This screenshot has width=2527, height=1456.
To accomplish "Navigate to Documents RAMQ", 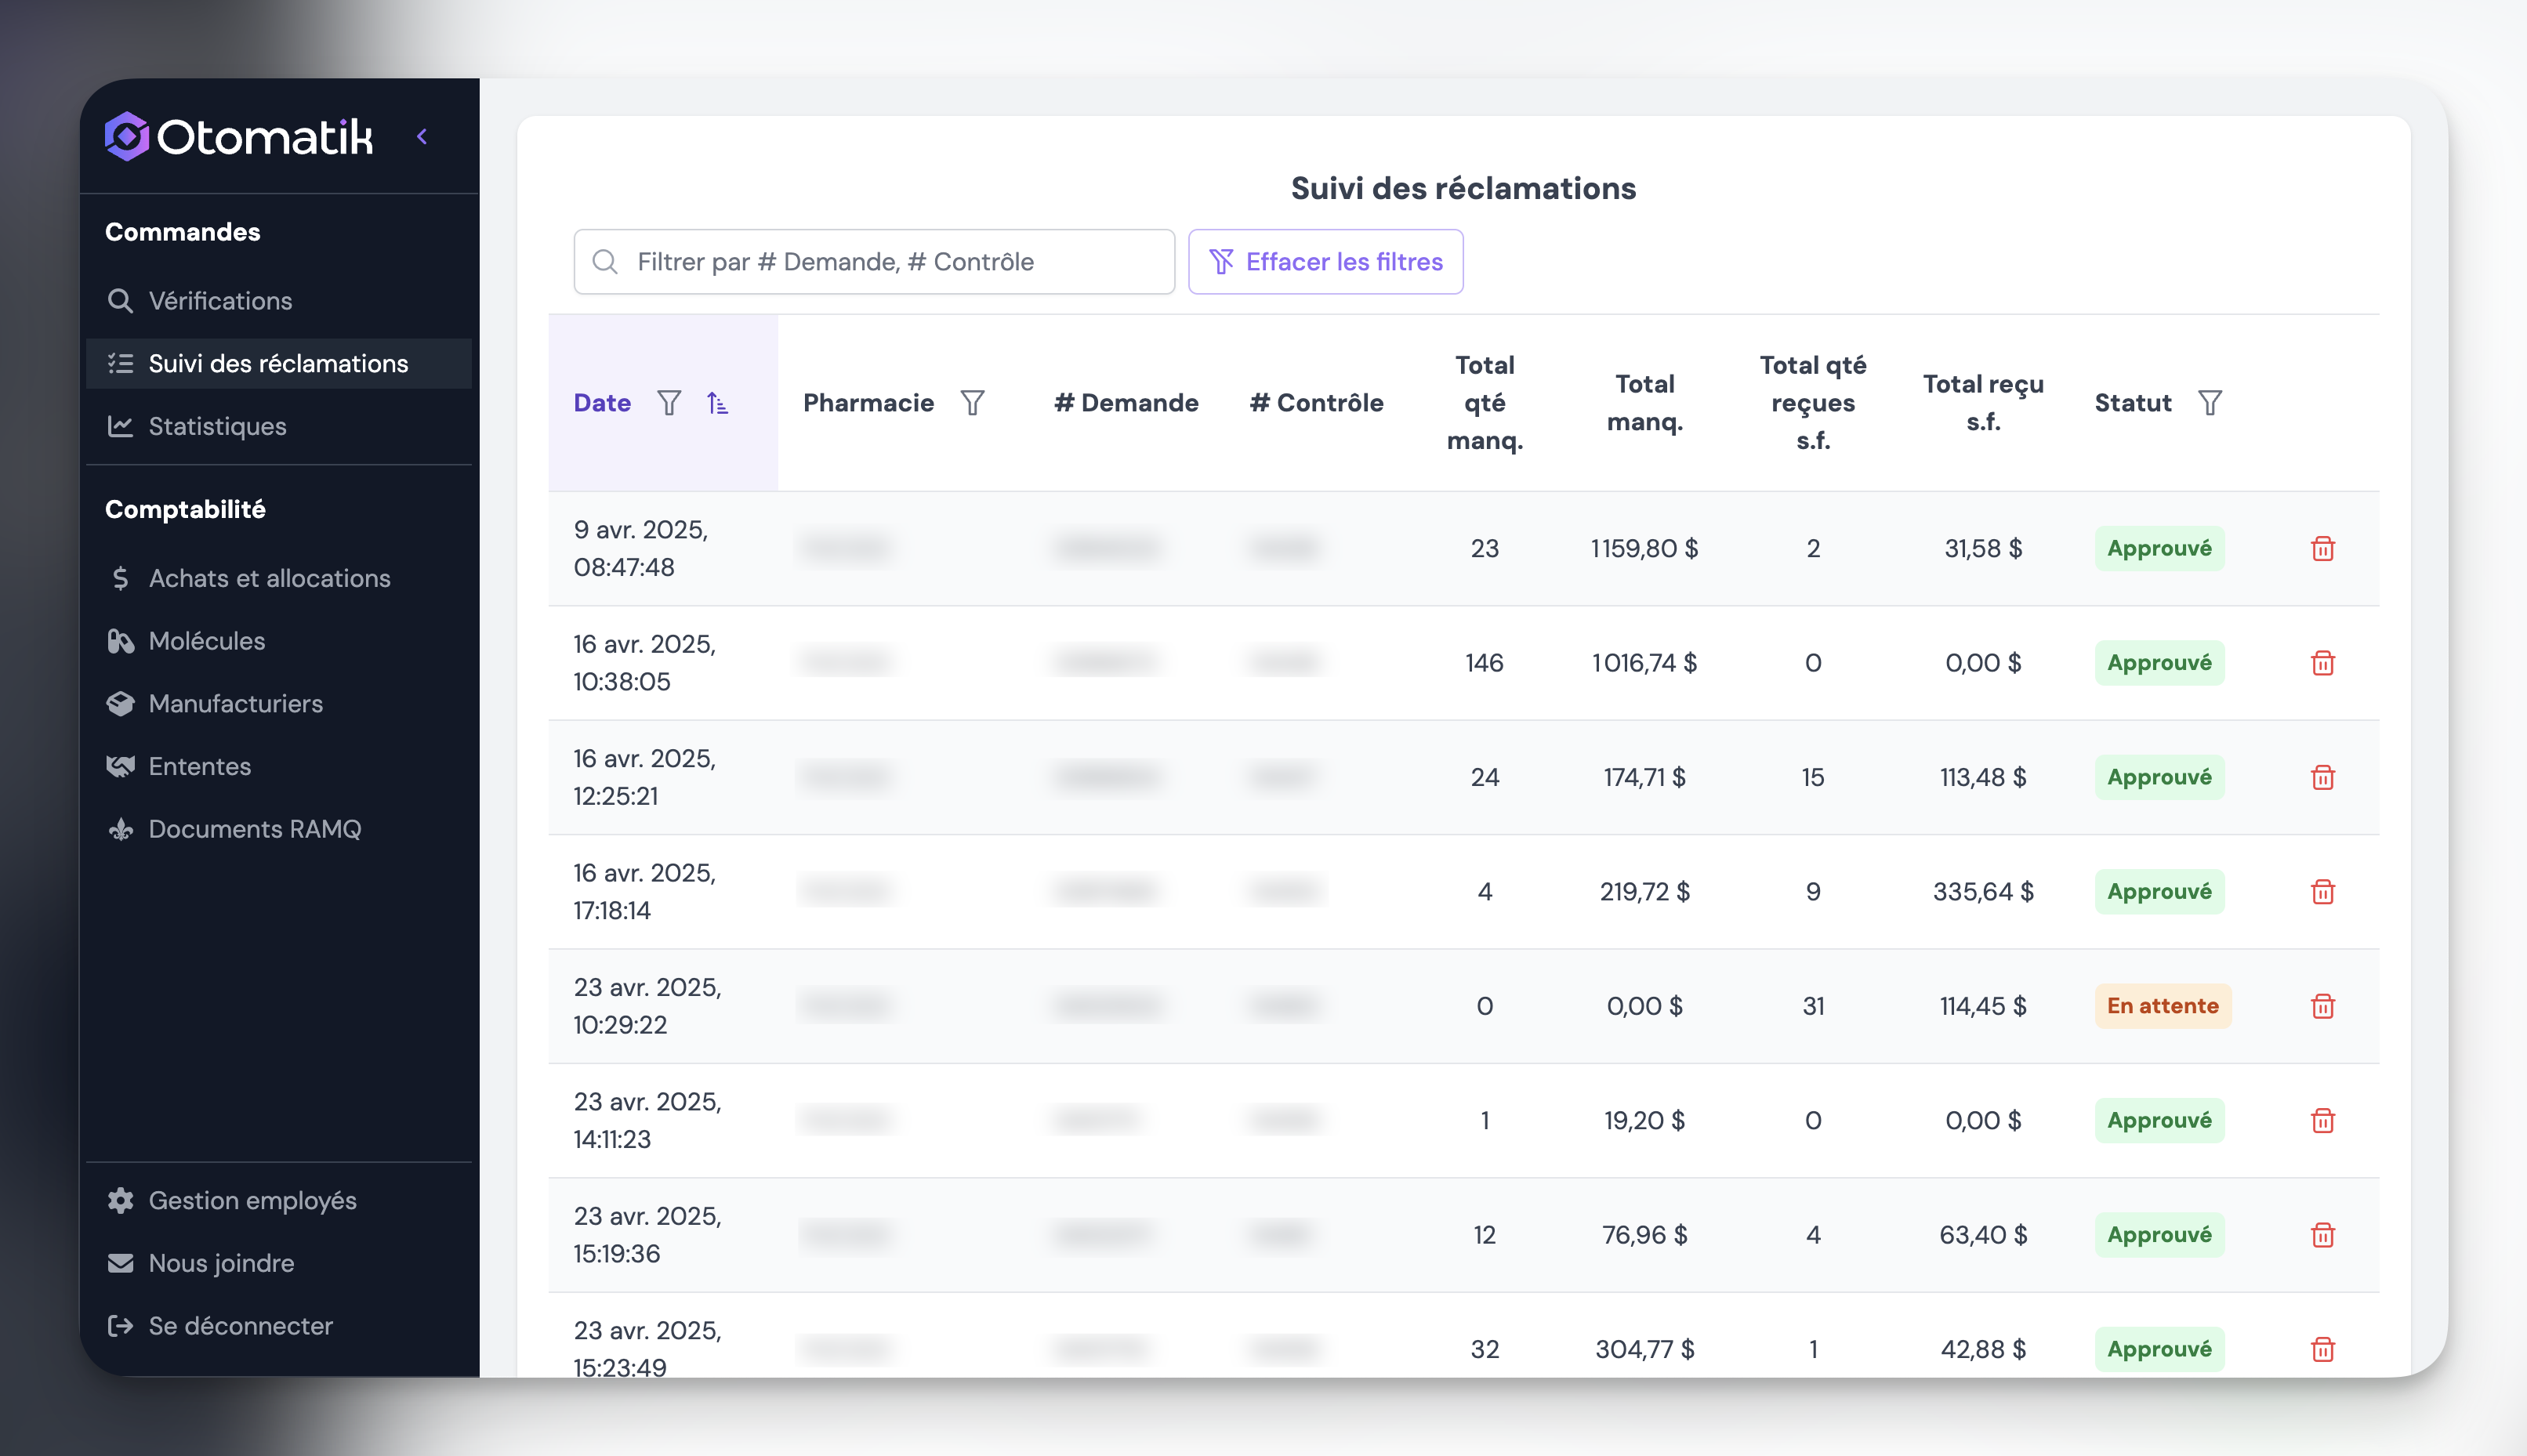I will [x=254, y=829].
